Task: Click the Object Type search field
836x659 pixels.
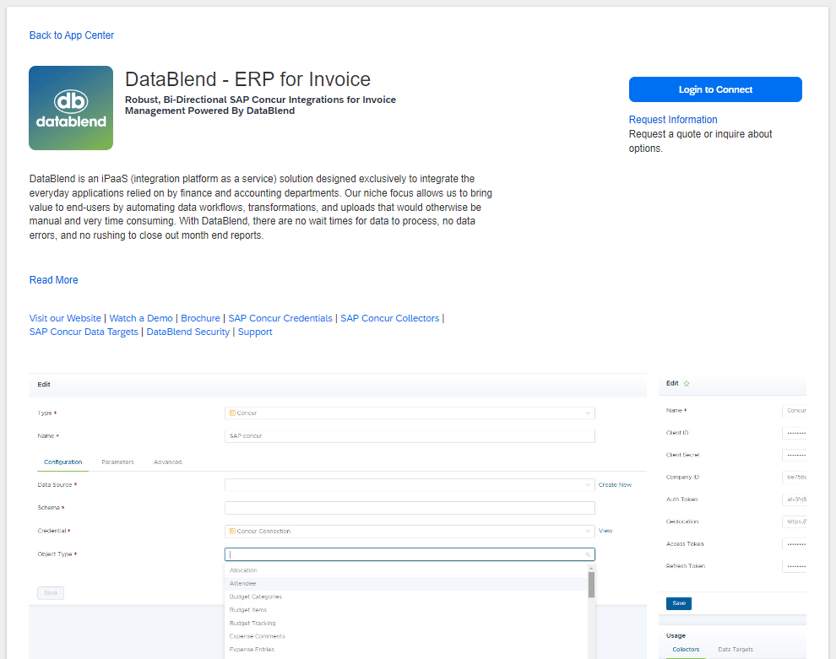Action: [x=409, y=554]
